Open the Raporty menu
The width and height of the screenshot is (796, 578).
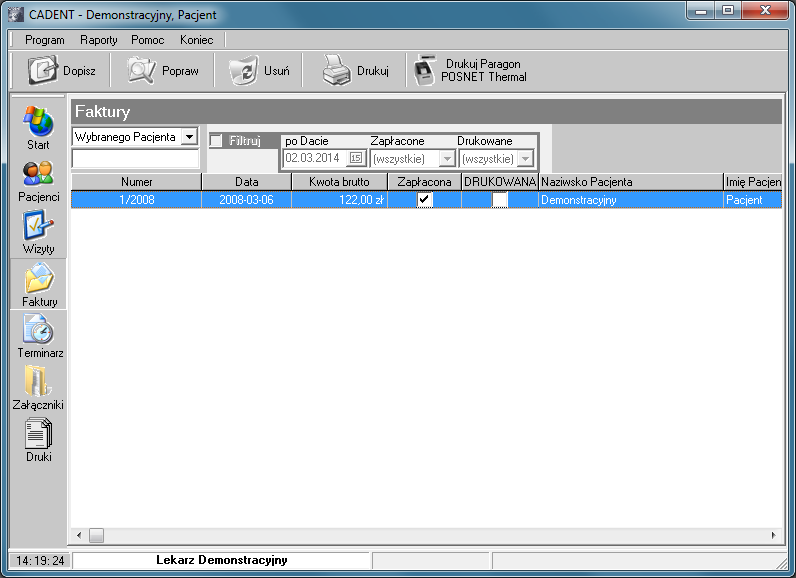[99, 40]
